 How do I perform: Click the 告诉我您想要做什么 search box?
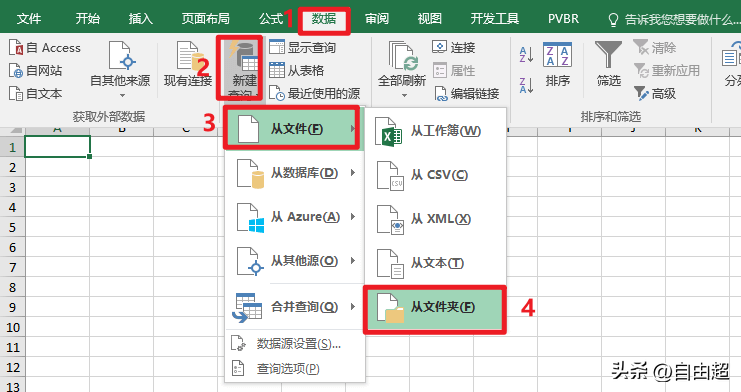[x=673, y=19]
